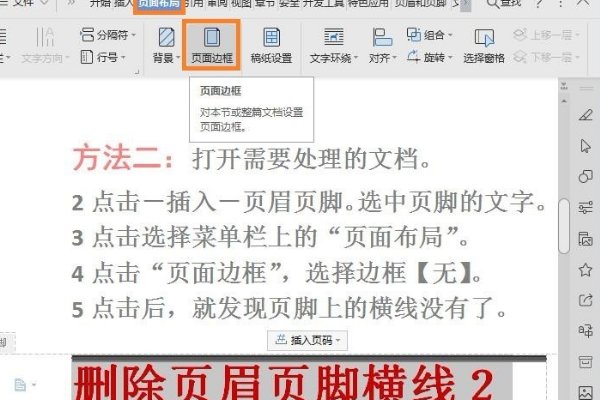Switch to the 章节 sections tab

pos(265,3)
